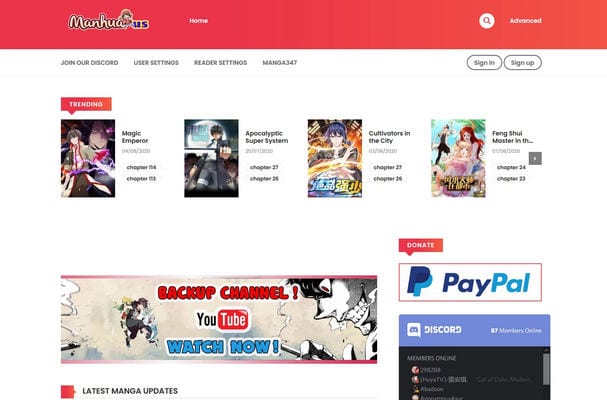Advance trending carousel with next arrow
607x400 pixels.
click(535, 158)
